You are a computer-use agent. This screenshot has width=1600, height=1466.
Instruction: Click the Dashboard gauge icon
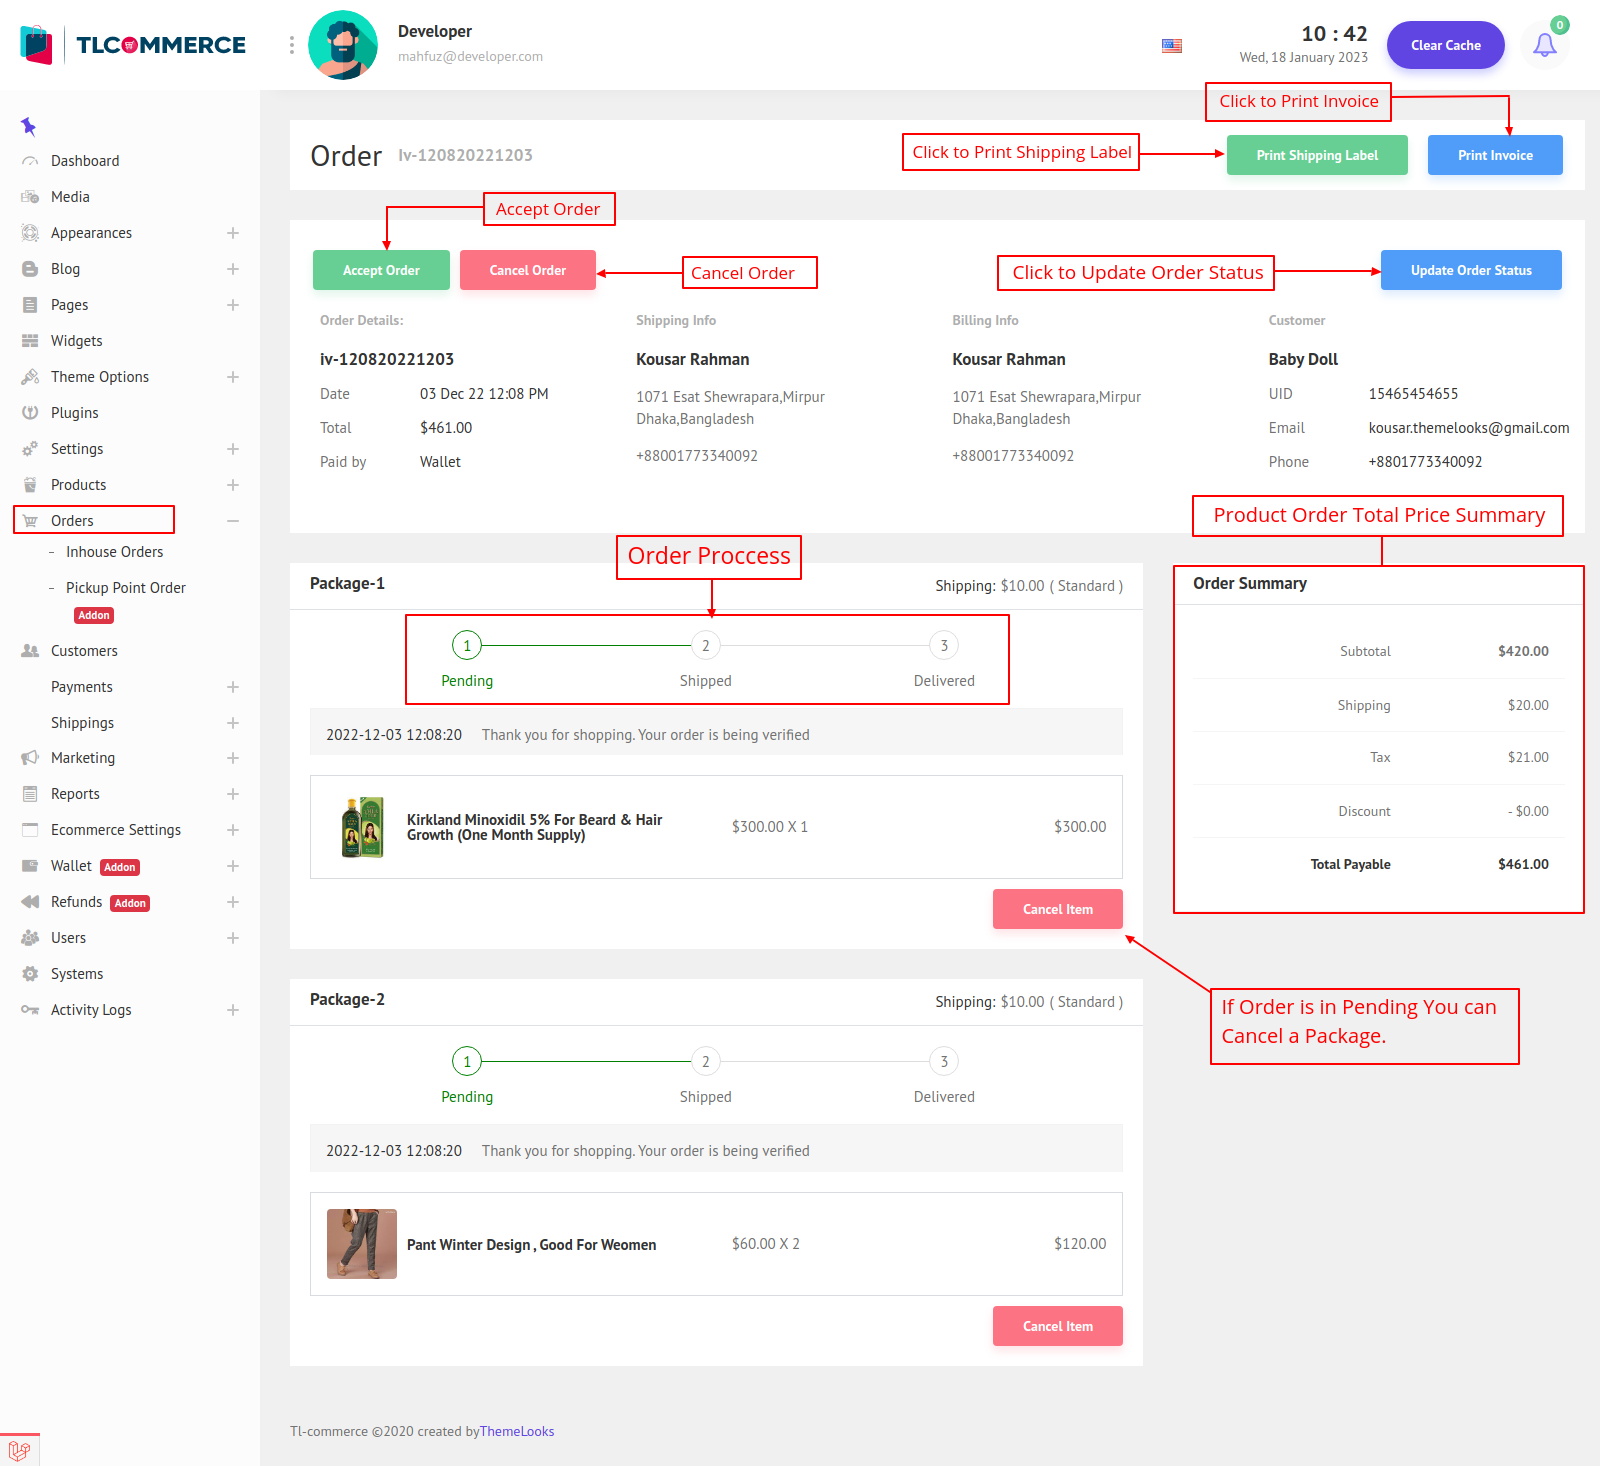tap(30, 161)
